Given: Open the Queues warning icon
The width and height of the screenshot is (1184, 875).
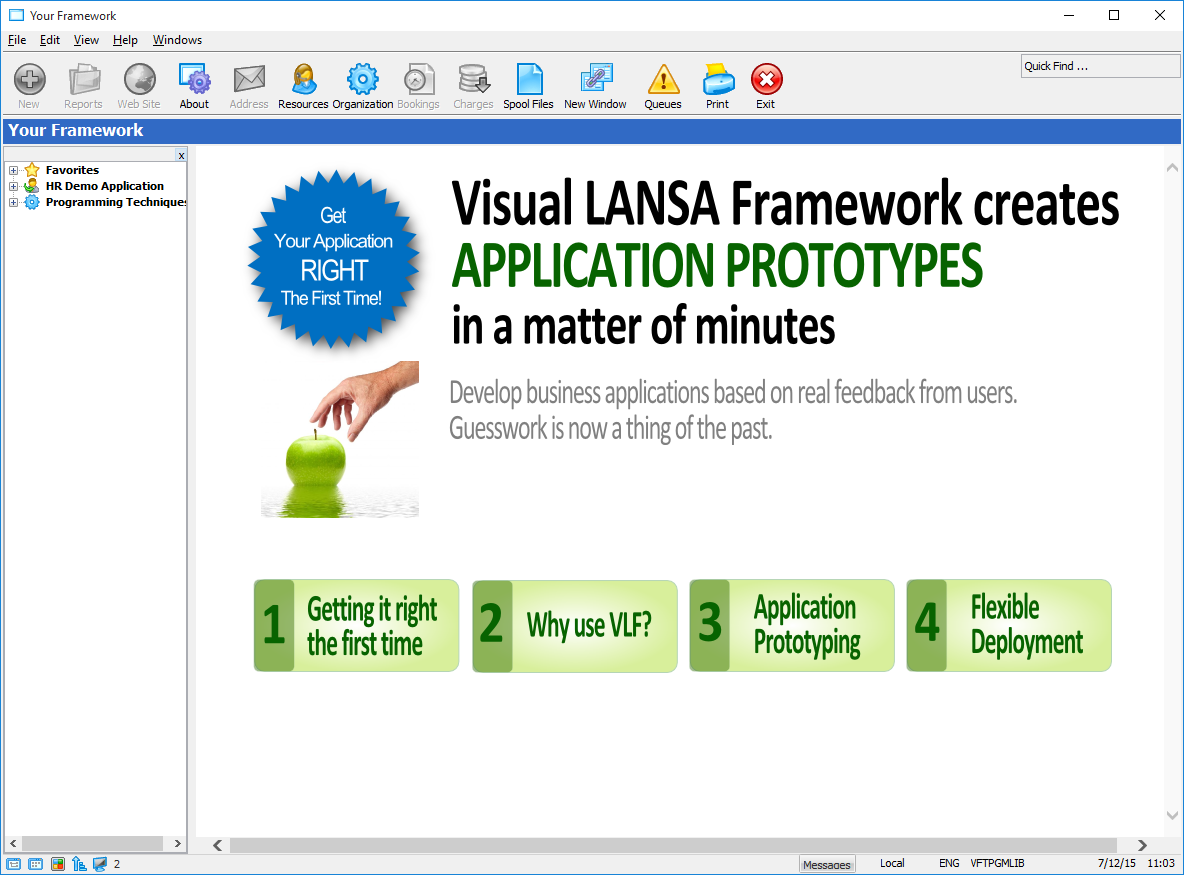Looking at the screenshot, I should 663,79.
